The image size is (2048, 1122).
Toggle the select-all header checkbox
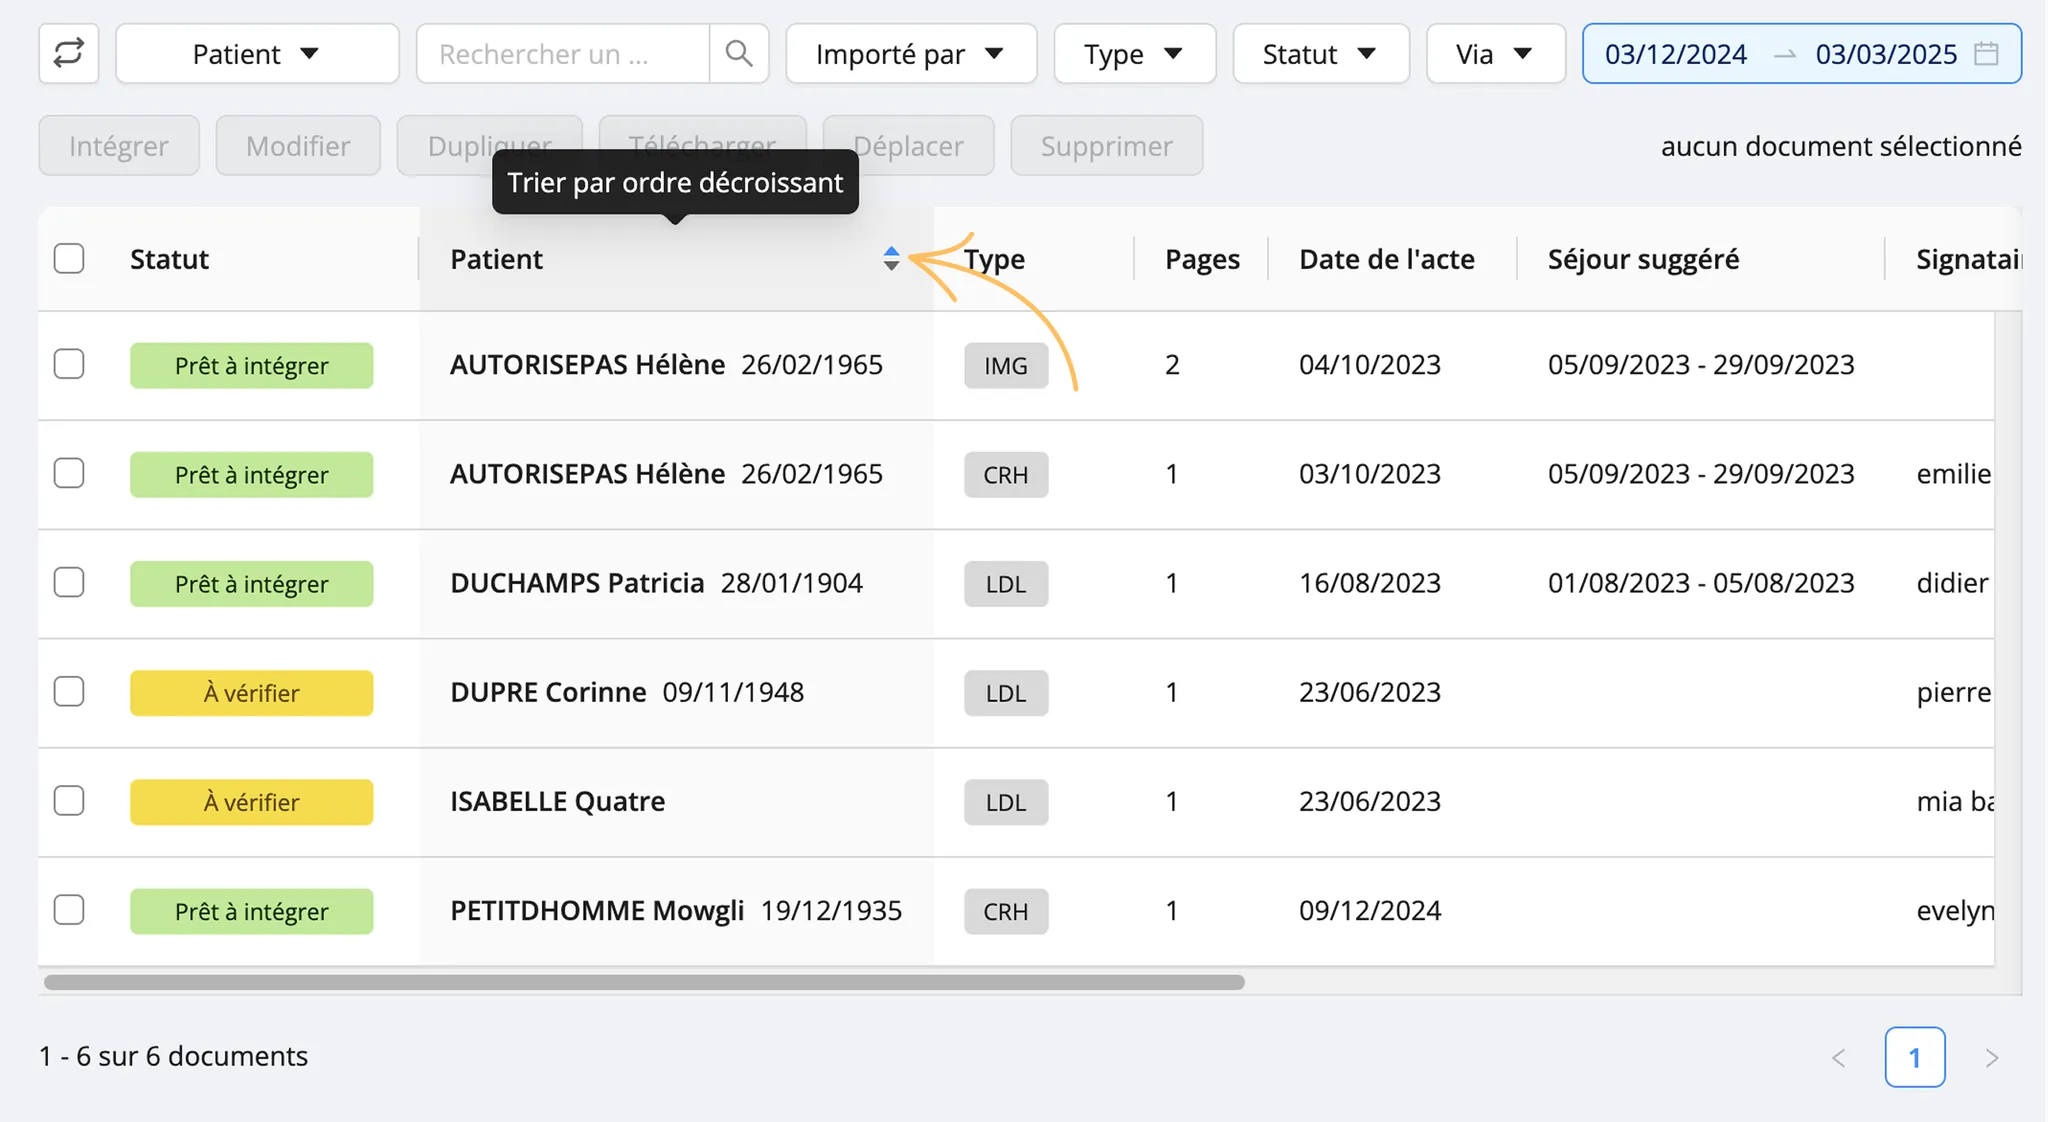[x=69, y=259]
